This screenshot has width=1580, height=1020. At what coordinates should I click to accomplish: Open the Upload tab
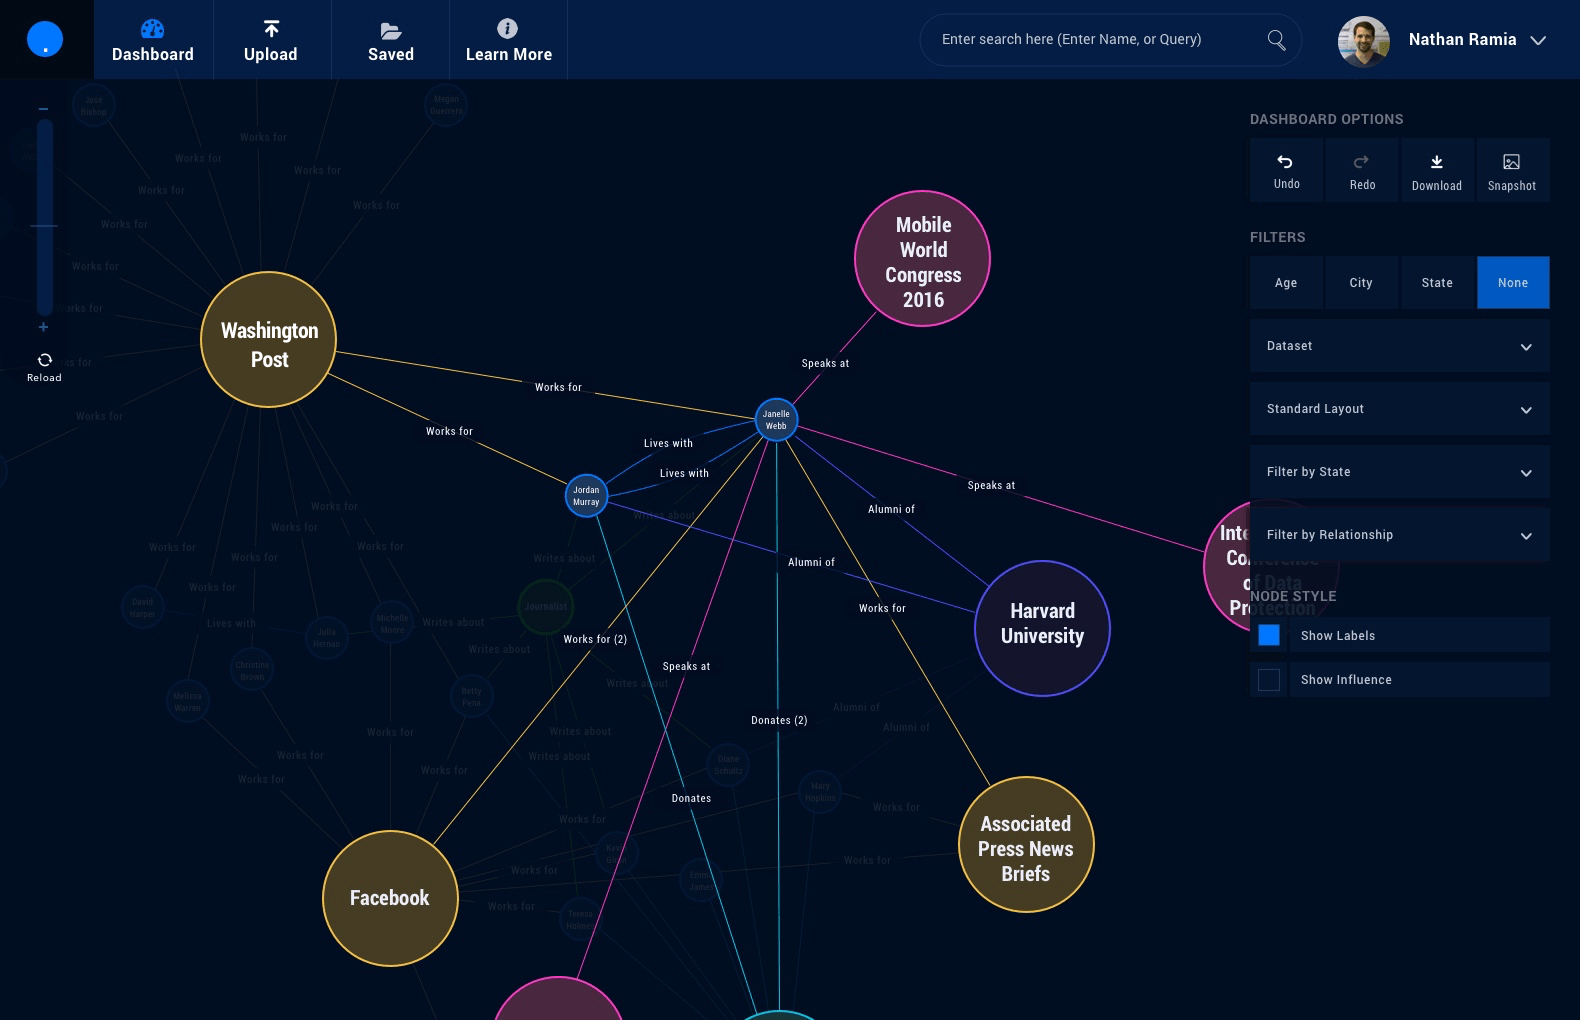(271, 40)
